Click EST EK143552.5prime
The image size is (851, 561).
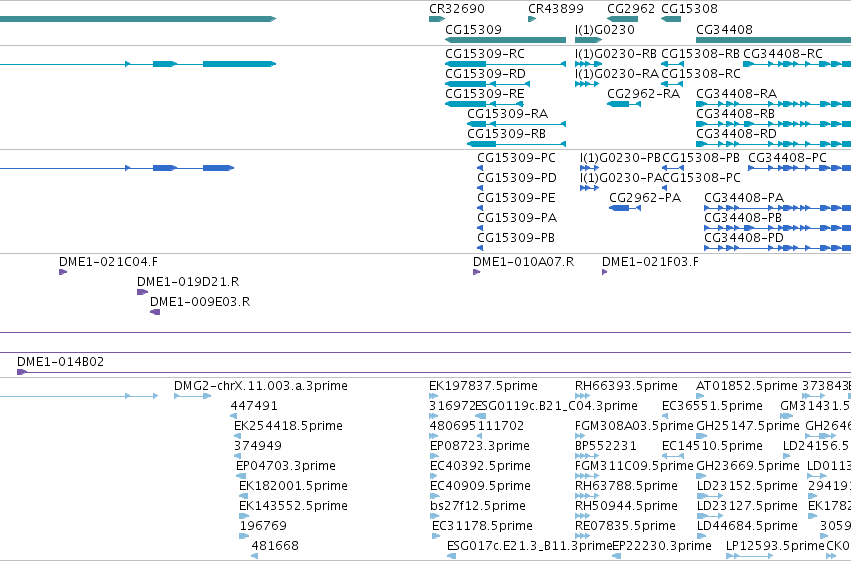pos(244,516)
